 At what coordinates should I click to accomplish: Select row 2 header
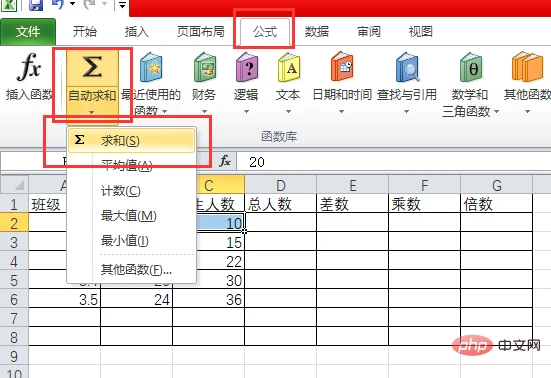point(14,223)
